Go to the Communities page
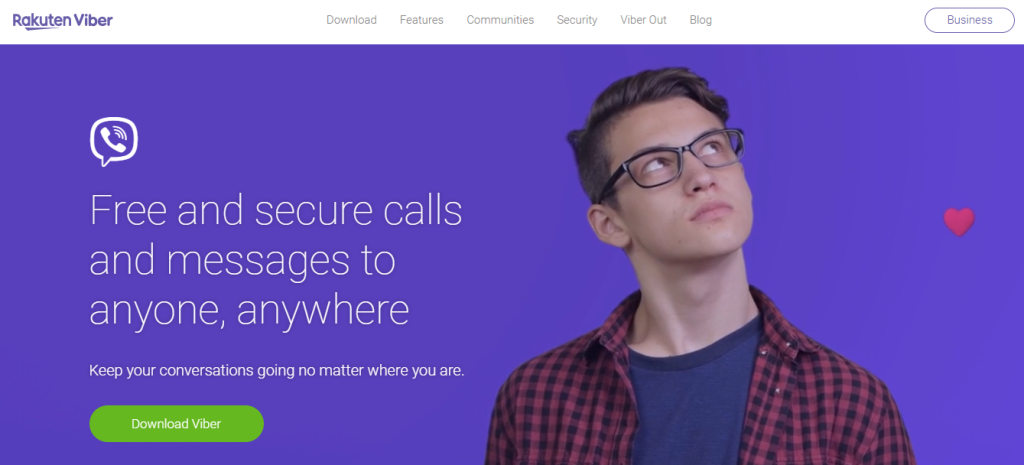This screenshot has height=465, width=1024. pos(500,20)
